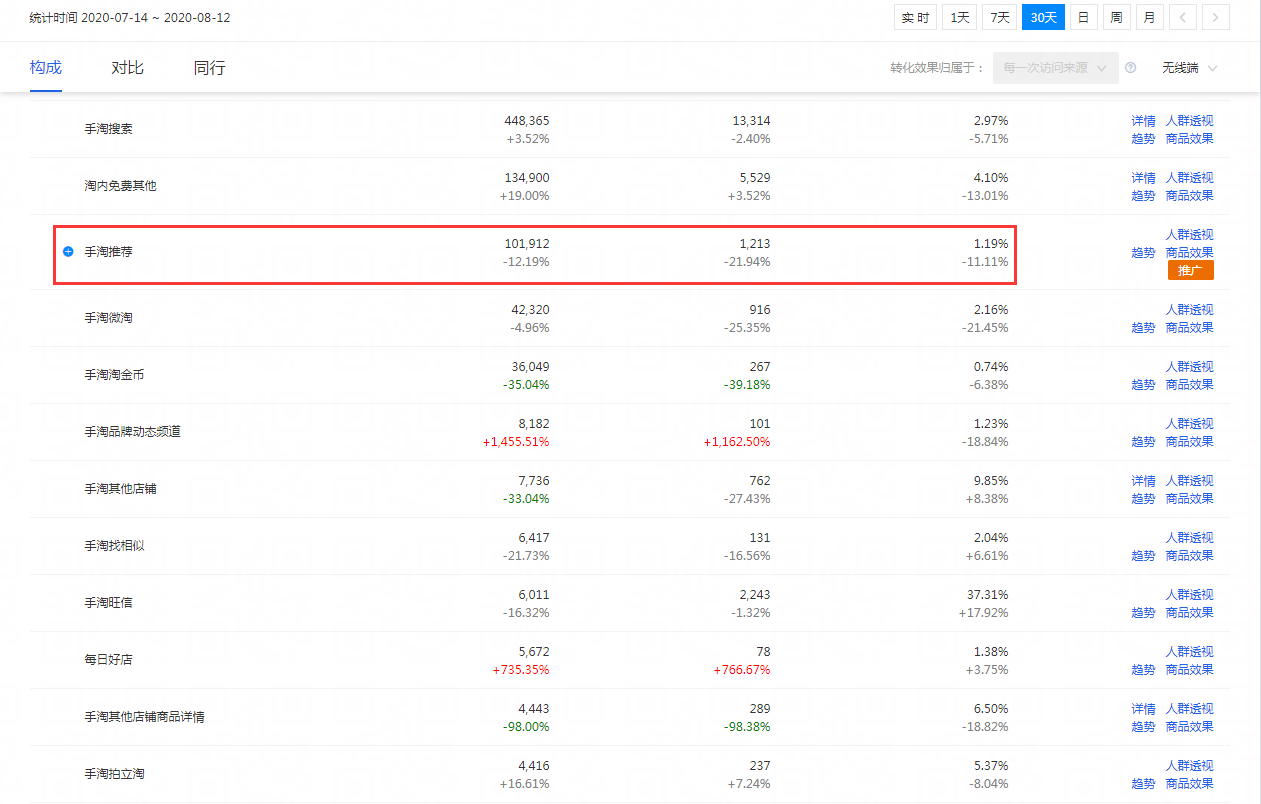Select the 30天 time range
Viewport: 1261px width, 804px height.
coord(1044,17)
